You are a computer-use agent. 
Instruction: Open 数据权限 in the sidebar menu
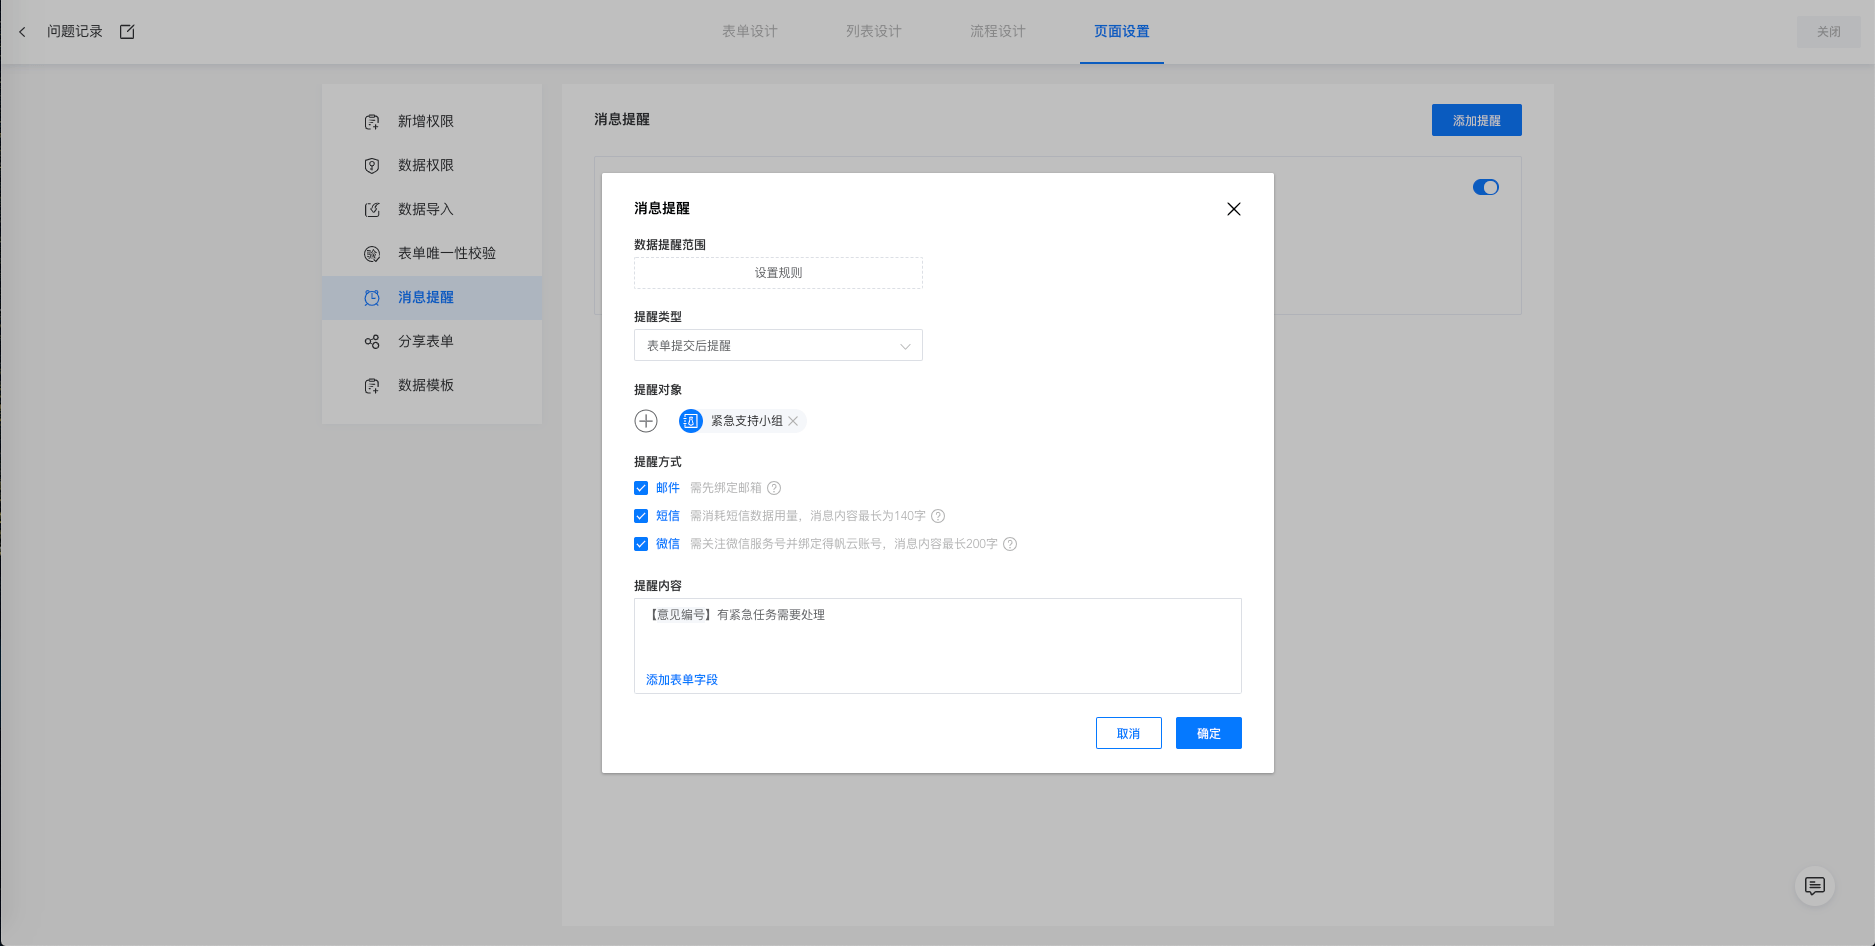coord(432,166)
